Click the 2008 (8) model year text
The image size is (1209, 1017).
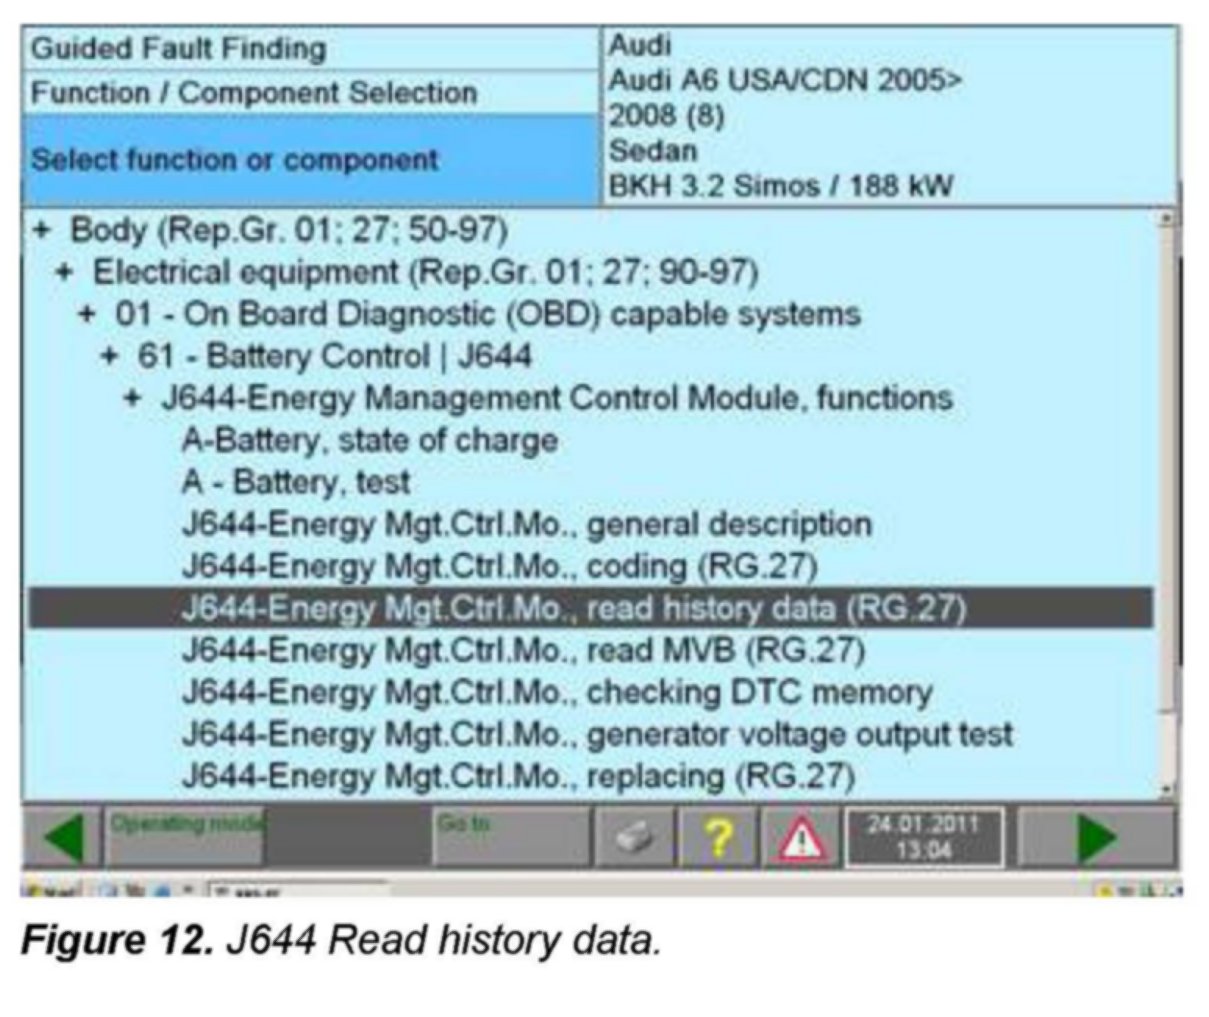(x=666, y=115)
